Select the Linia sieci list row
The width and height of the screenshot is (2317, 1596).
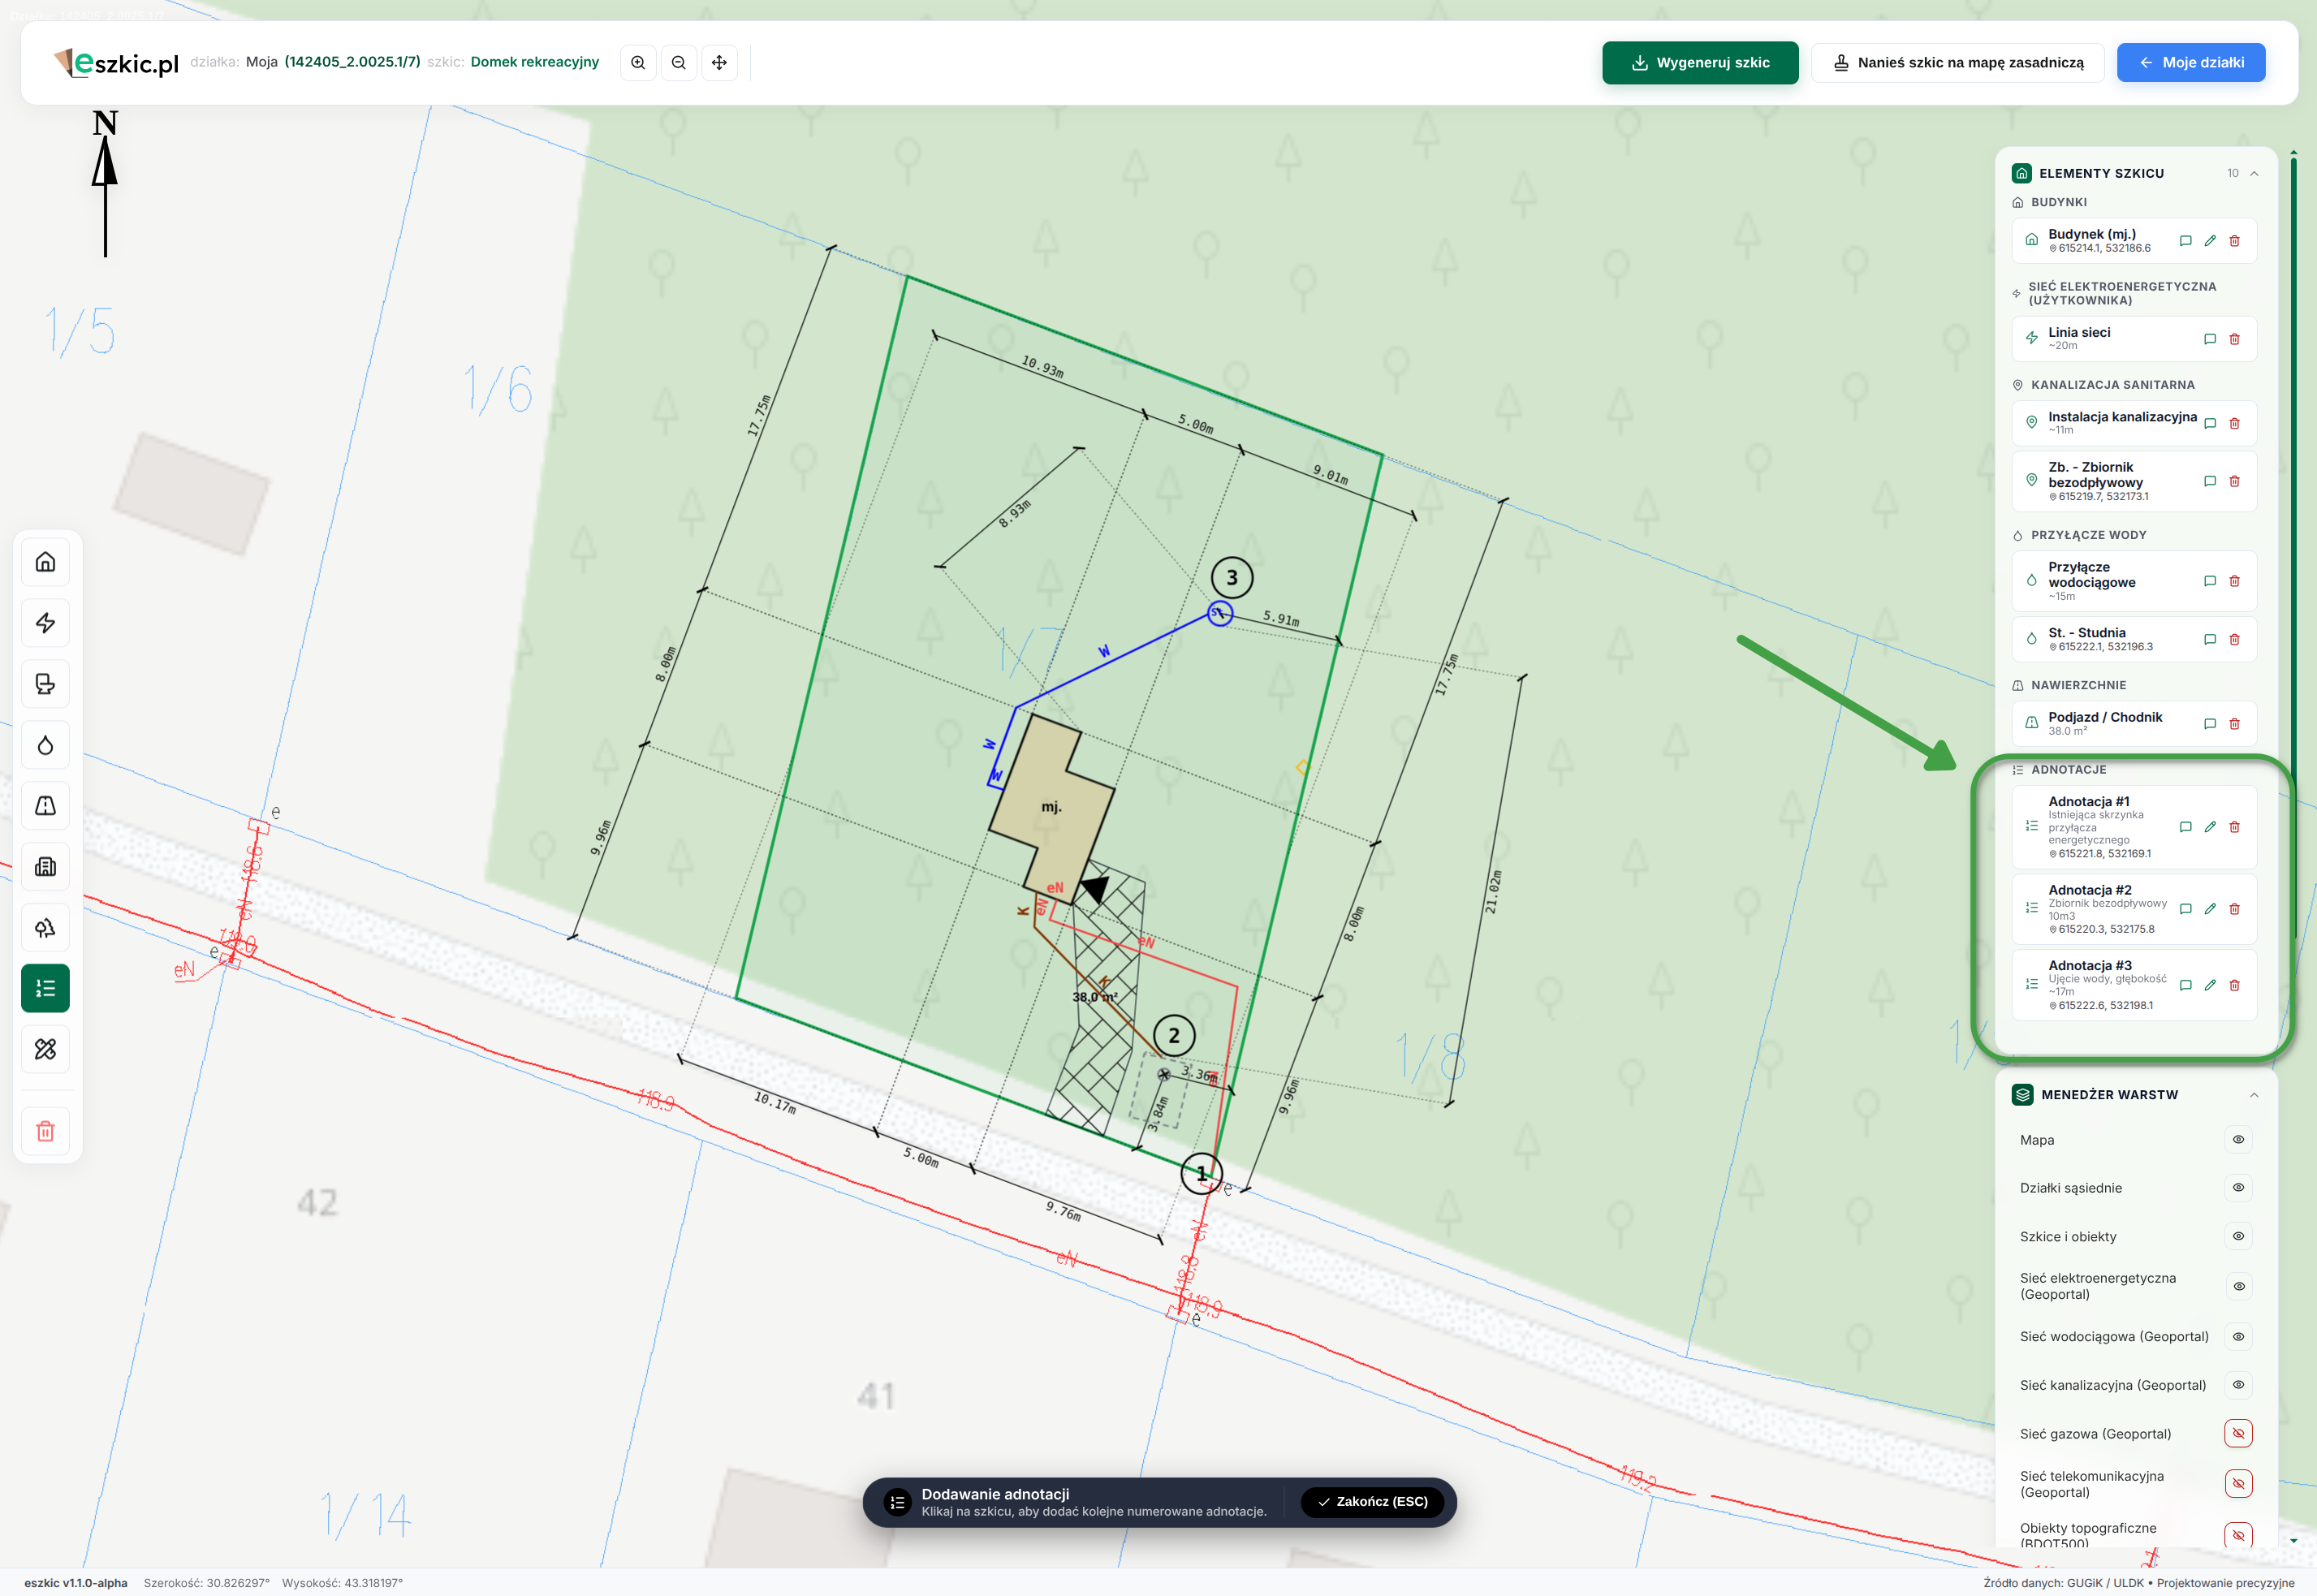point(2134,339)
